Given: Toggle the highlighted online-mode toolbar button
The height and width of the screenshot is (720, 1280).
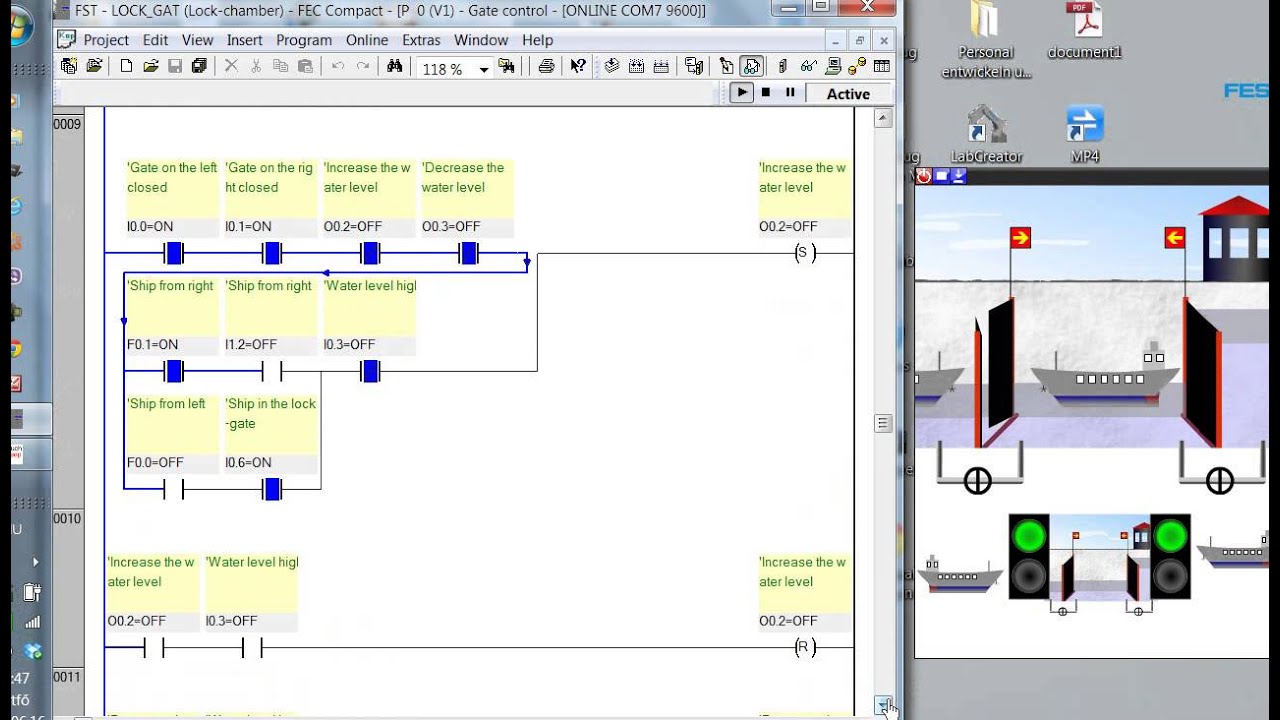Looking at the screenshot, I should click(x=752, y=66).
